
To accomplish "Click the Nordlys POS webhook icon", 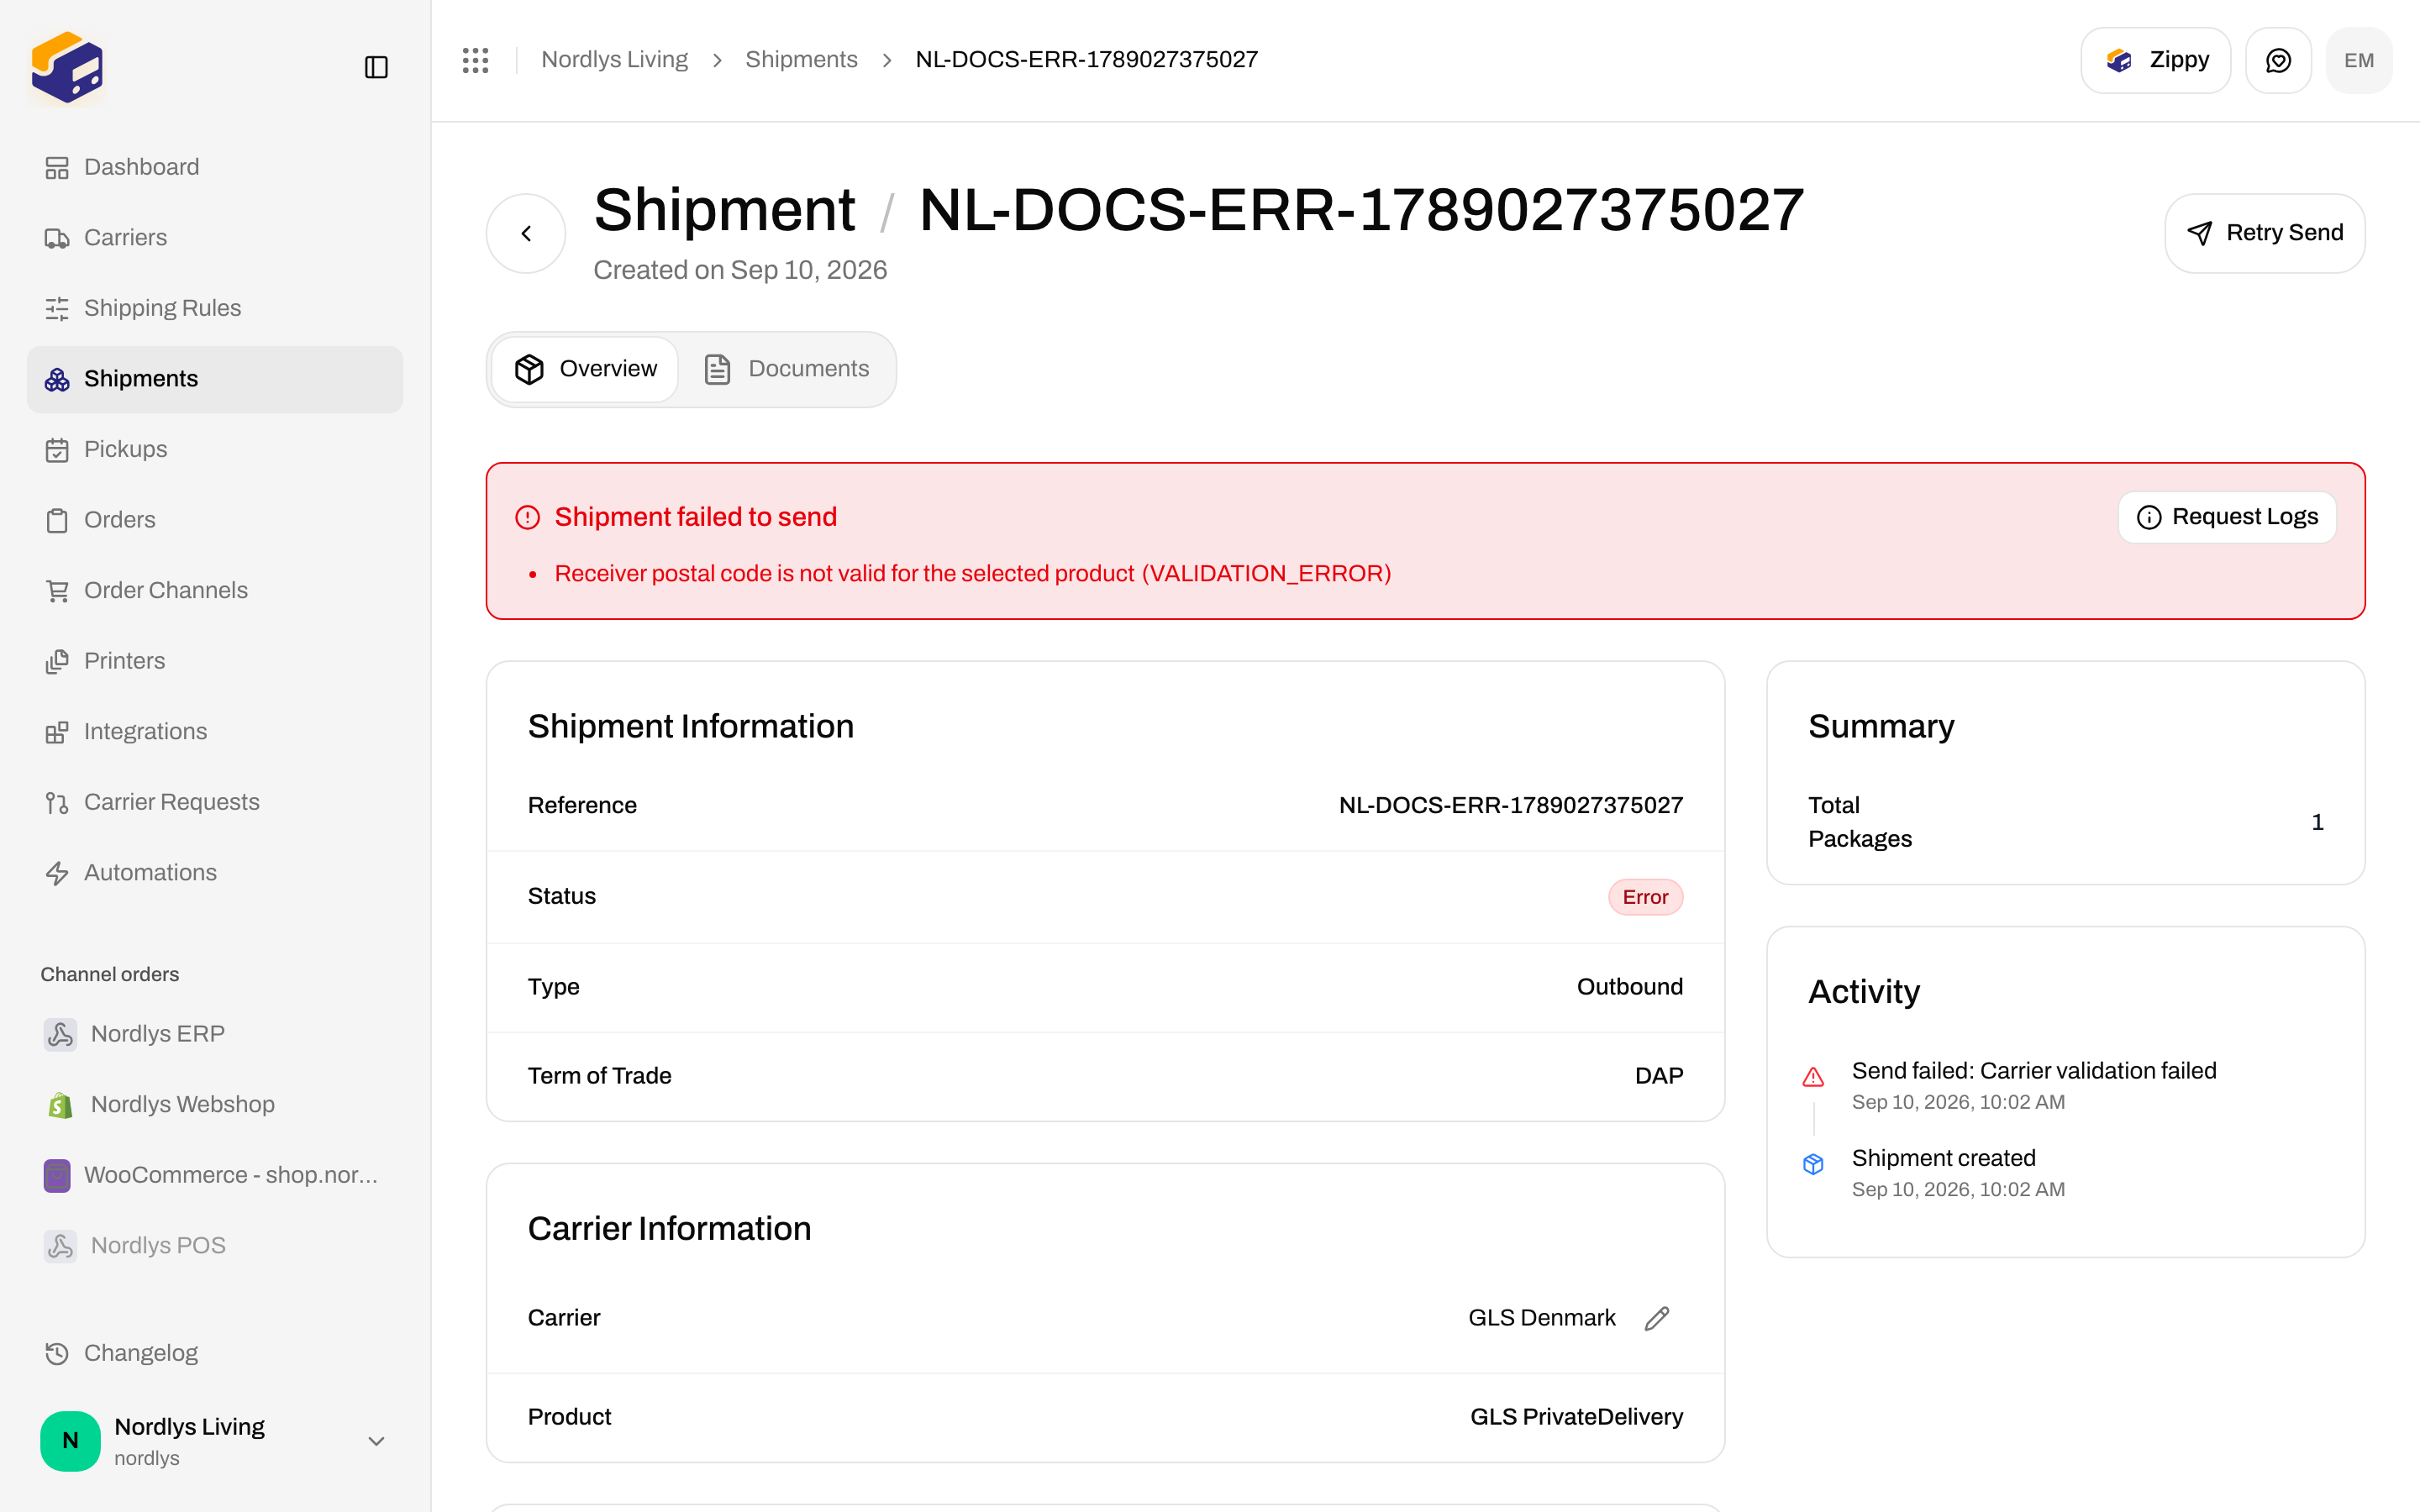I will (x=60, y=1245).
